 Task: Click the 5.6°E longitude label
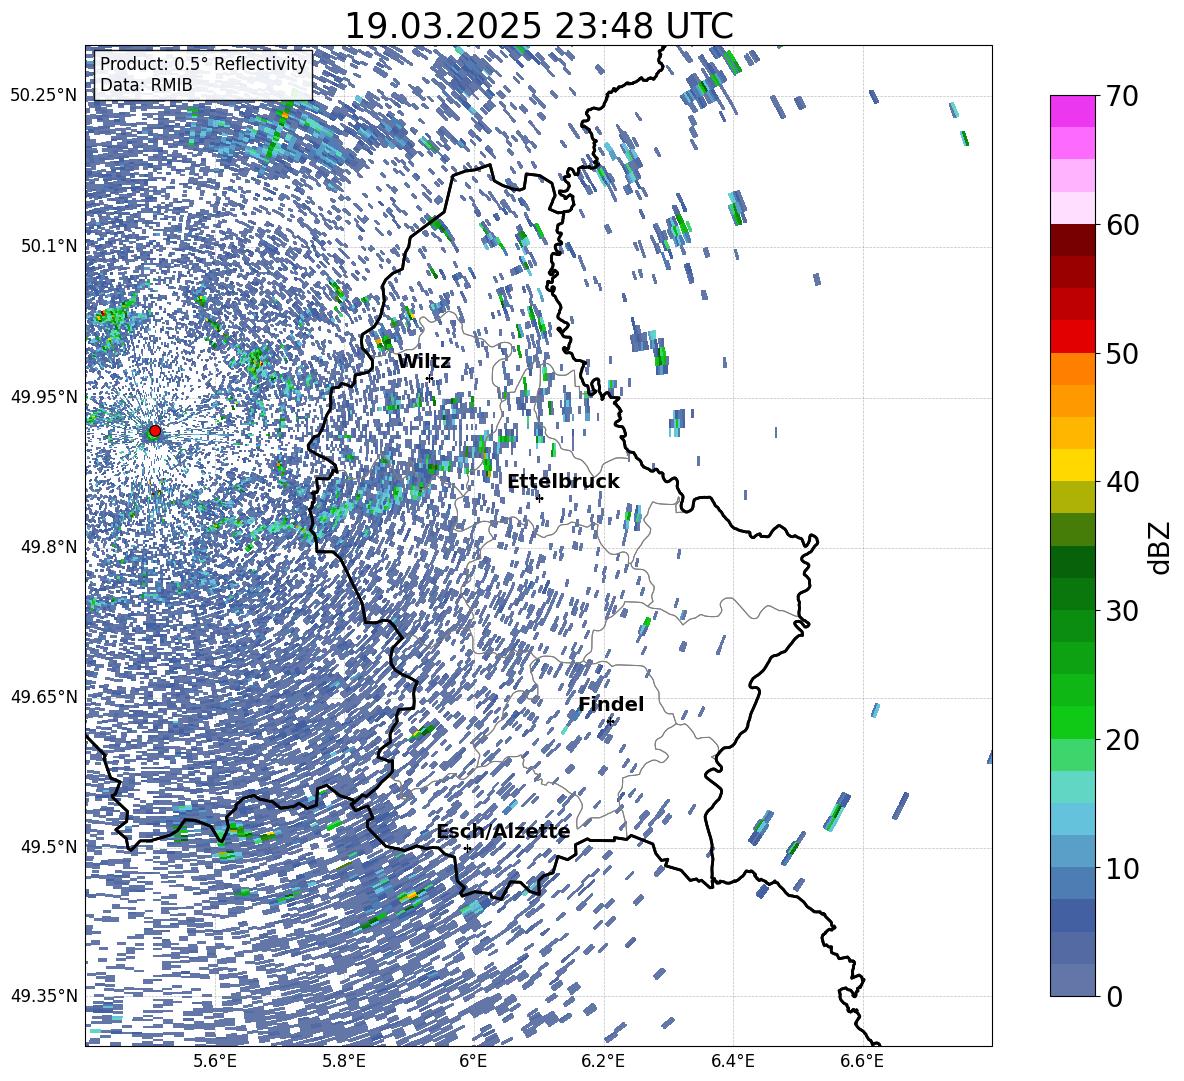(x=215, y=1061)
